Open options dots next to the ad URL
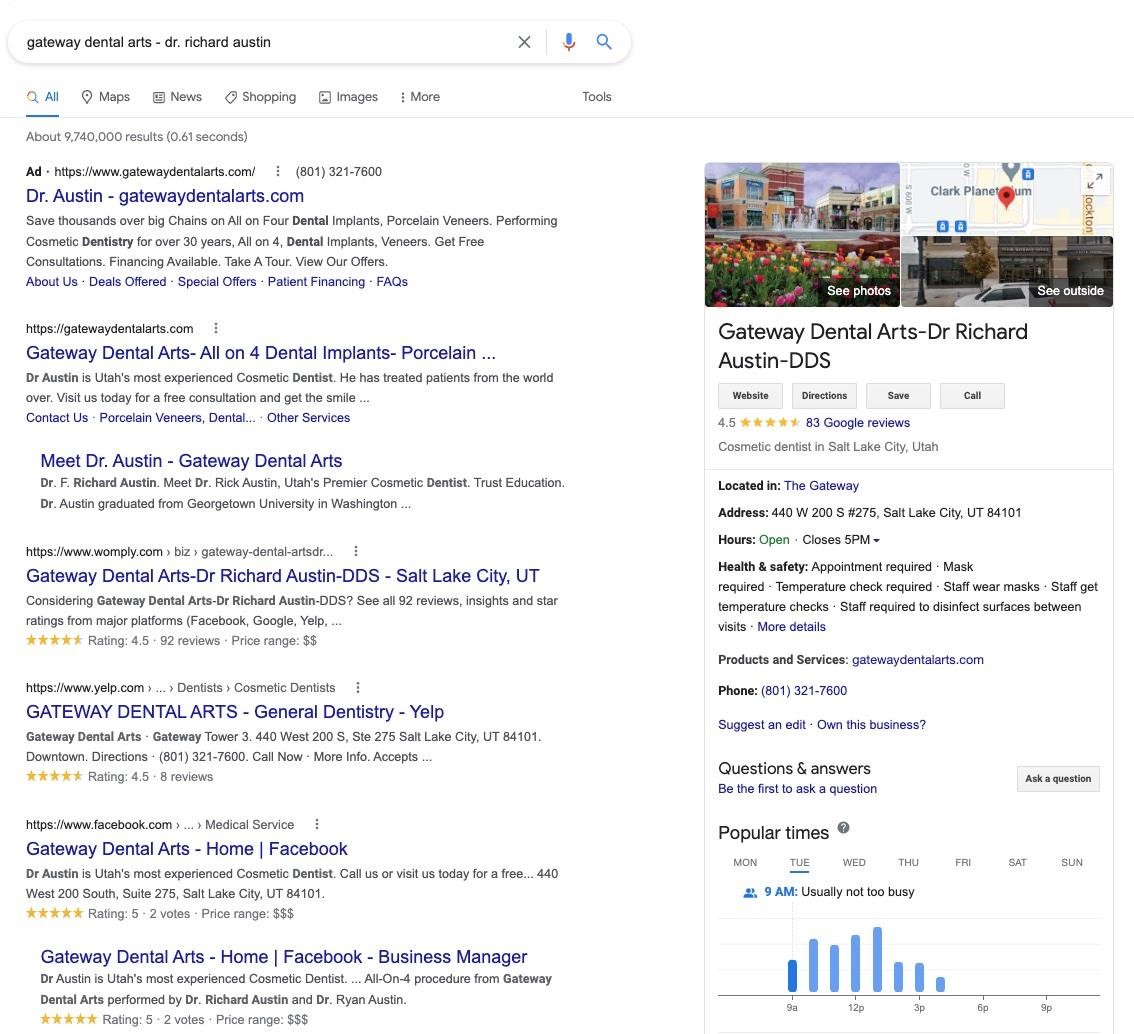1134x1034 pixels. (x=278, y=171)
